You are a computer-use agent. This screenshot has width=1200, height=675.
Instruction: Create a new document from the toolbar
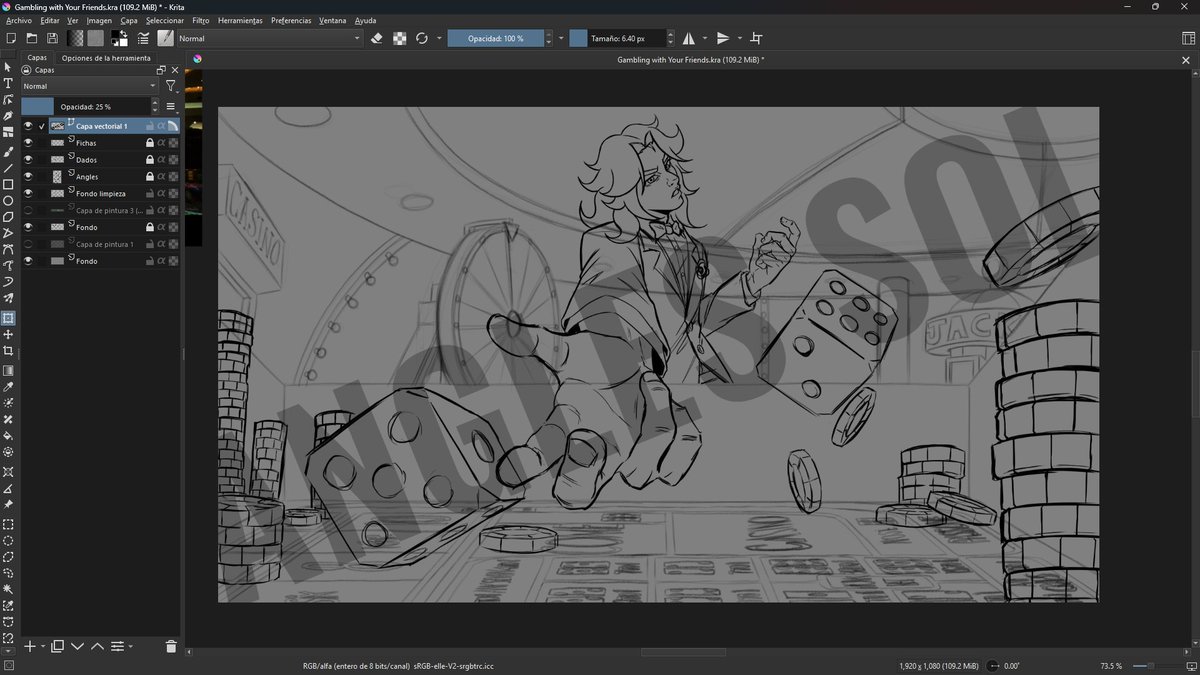pyautogui.click(x=11, y=38)
